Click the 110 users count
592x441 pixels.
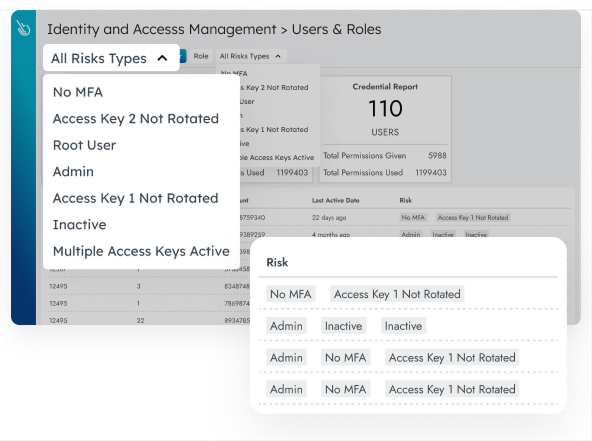(x=385, y=108)
